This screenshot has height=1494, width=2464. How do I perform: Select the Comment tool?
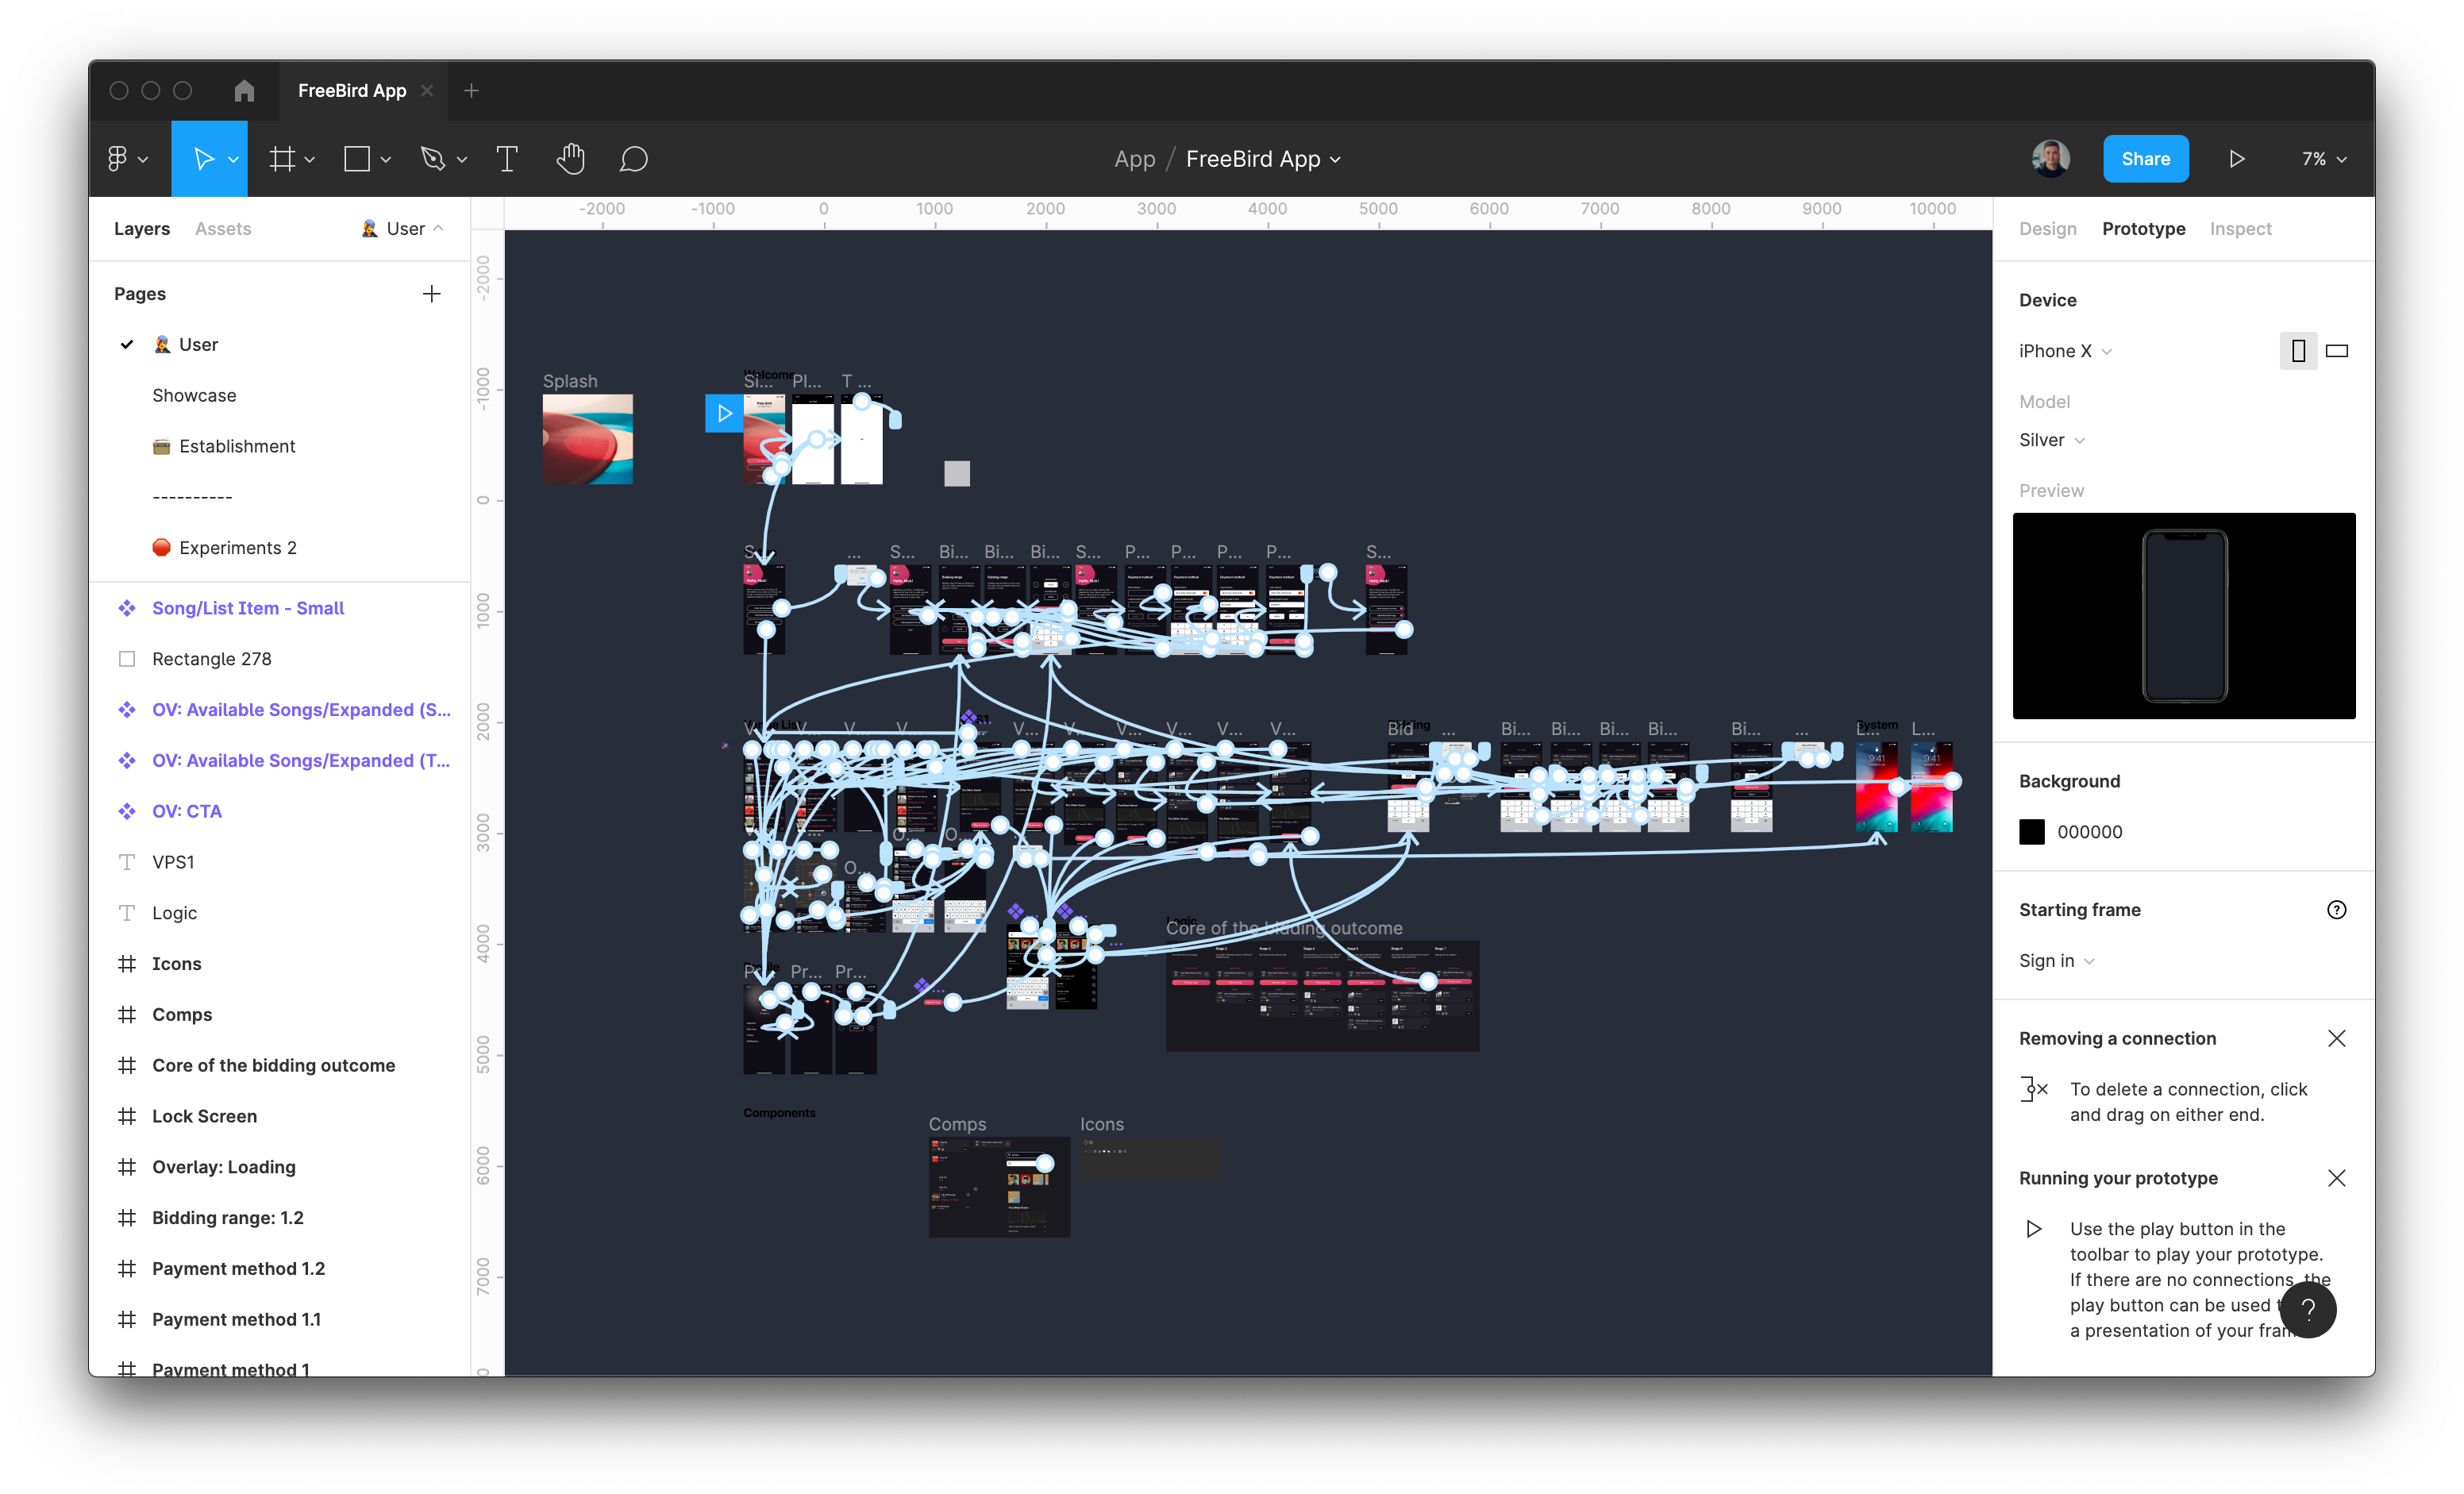coord(633,158)
